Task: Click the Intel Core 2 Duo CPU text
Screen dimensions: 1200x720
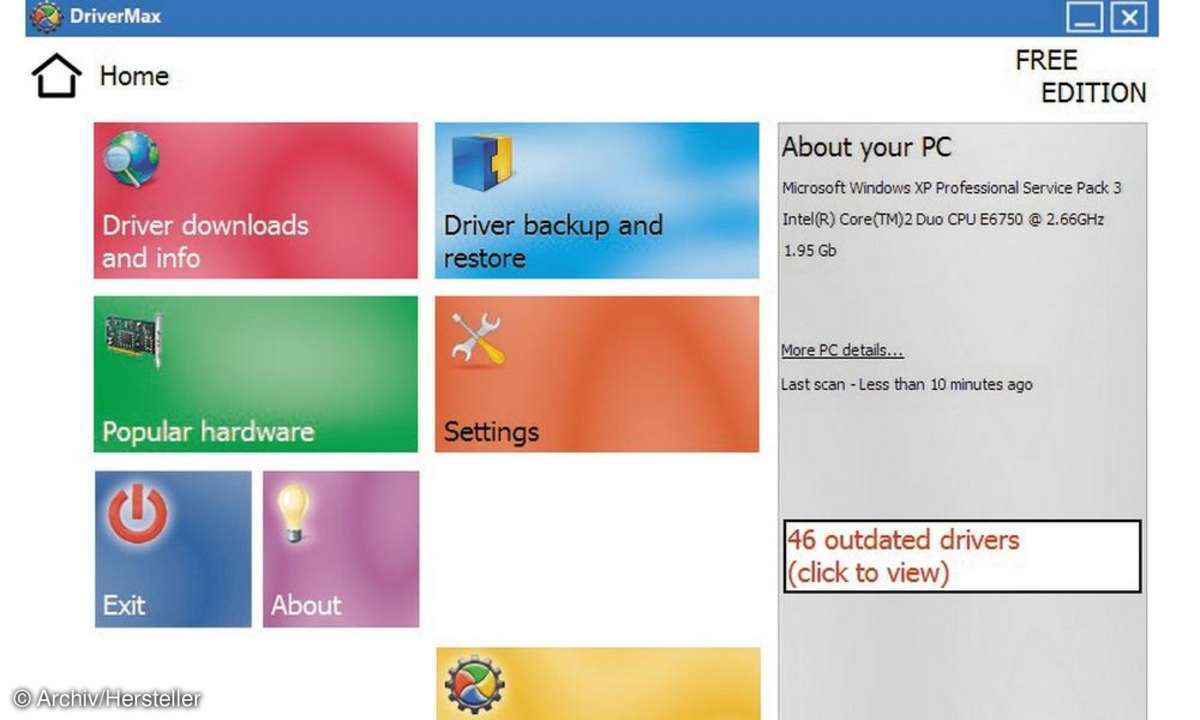Action: point(943,219)
